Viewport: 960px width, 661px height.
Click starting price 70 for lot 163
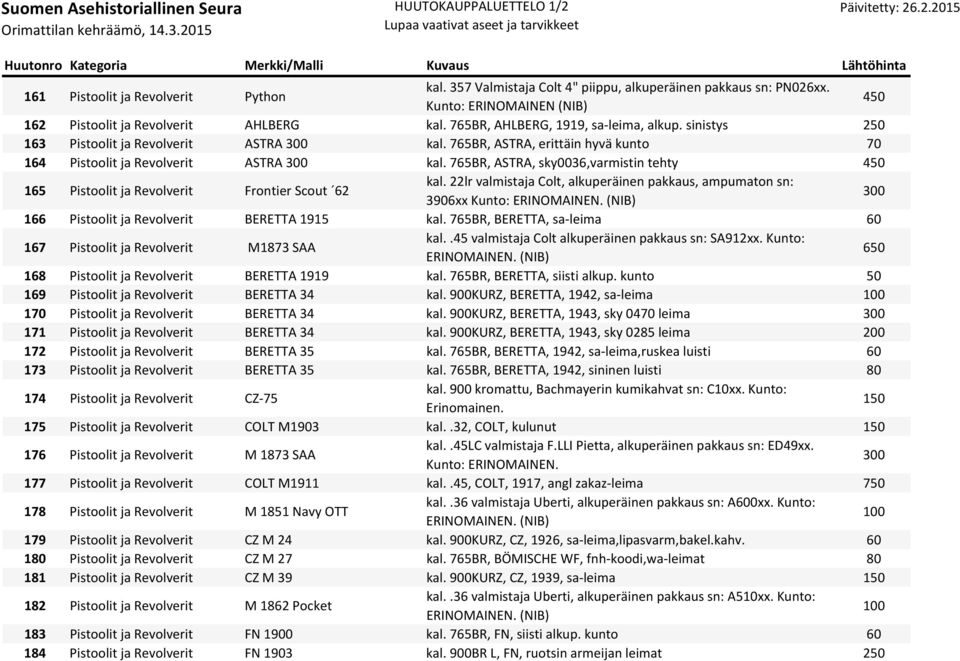[x=874, y=144]
